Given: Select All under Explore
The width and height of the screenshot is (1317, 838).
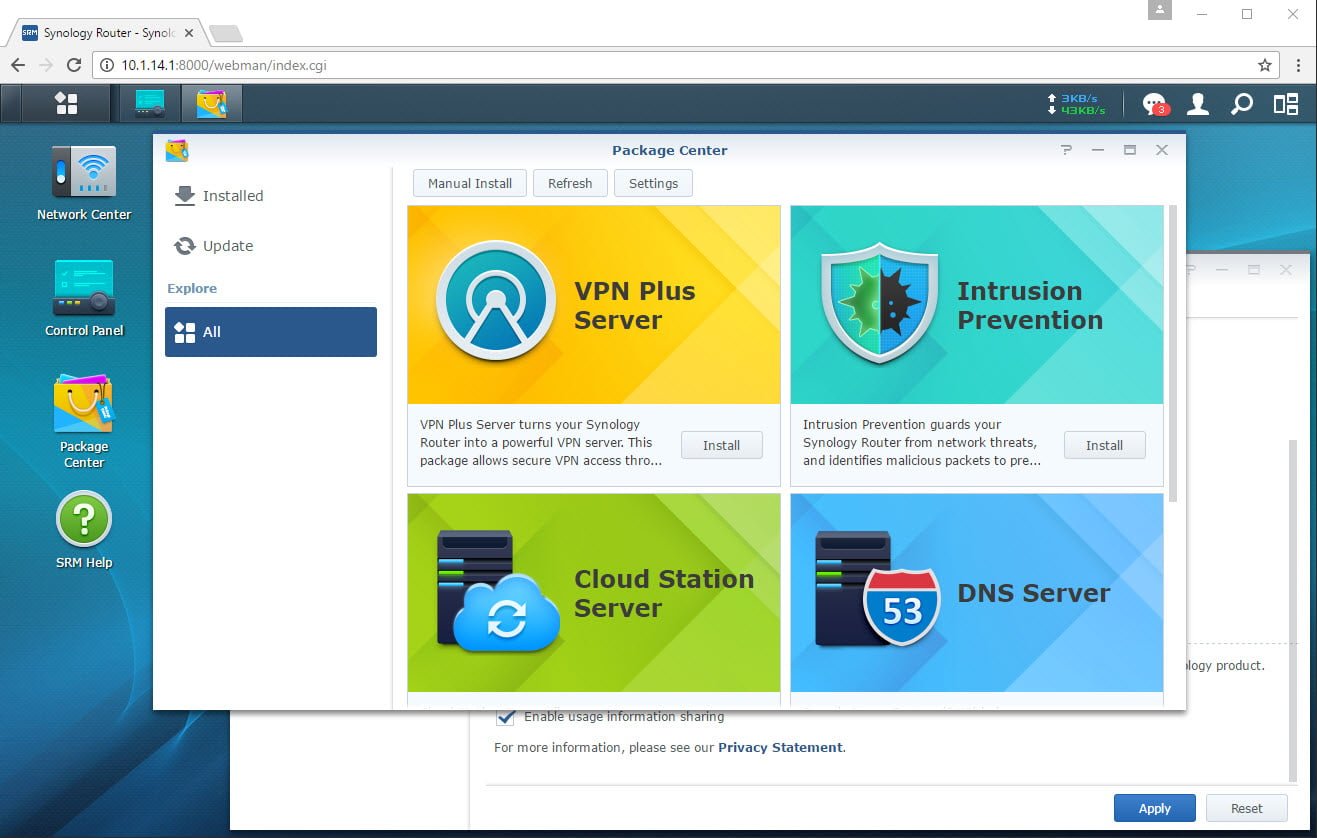Looking at the screenshot, I should coord(271,332).
